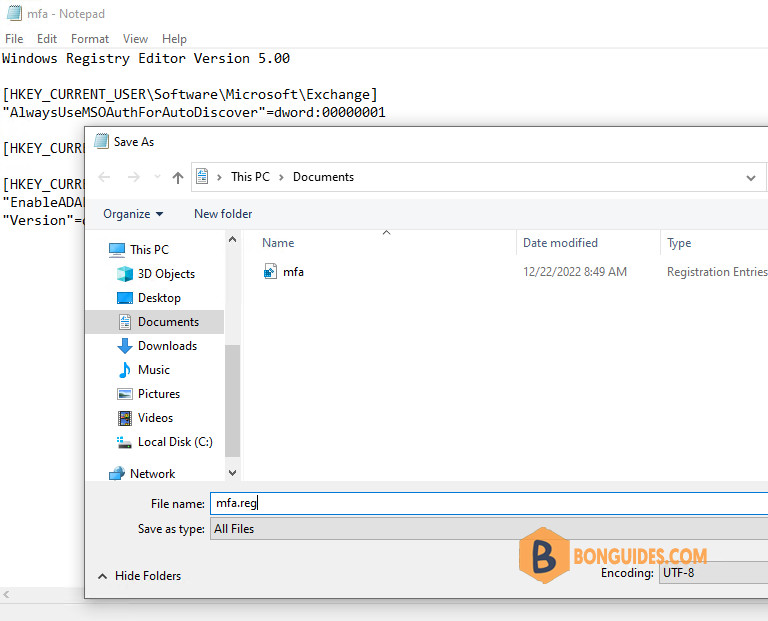Click the Save As dialog title icon
This screenshot has height=621, width=768.
coord(101,142)
